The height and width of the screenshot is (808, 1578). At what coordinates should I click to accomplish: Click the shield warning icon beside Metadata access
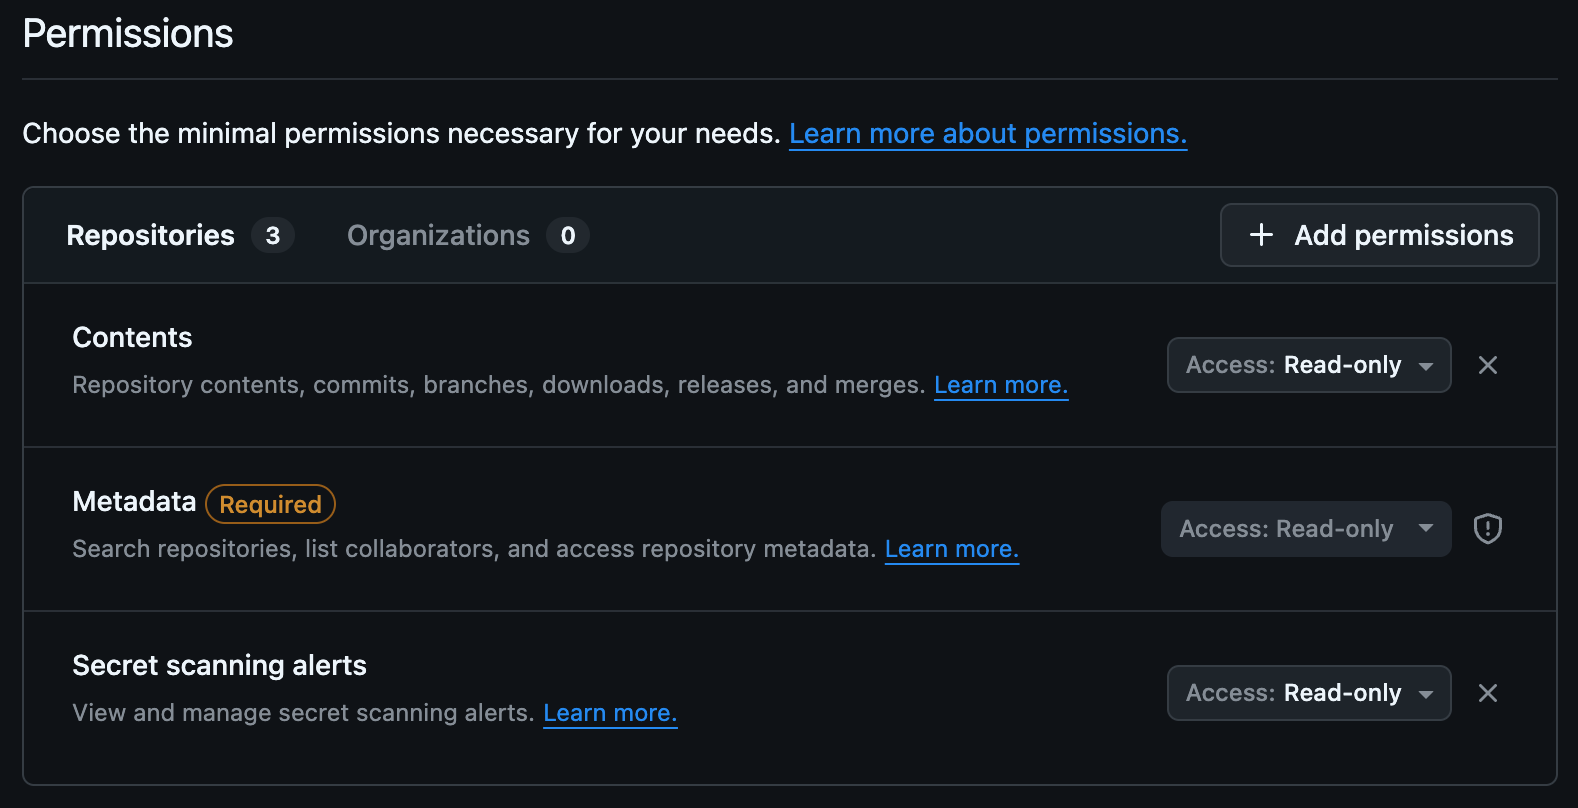coord(1487,528)
